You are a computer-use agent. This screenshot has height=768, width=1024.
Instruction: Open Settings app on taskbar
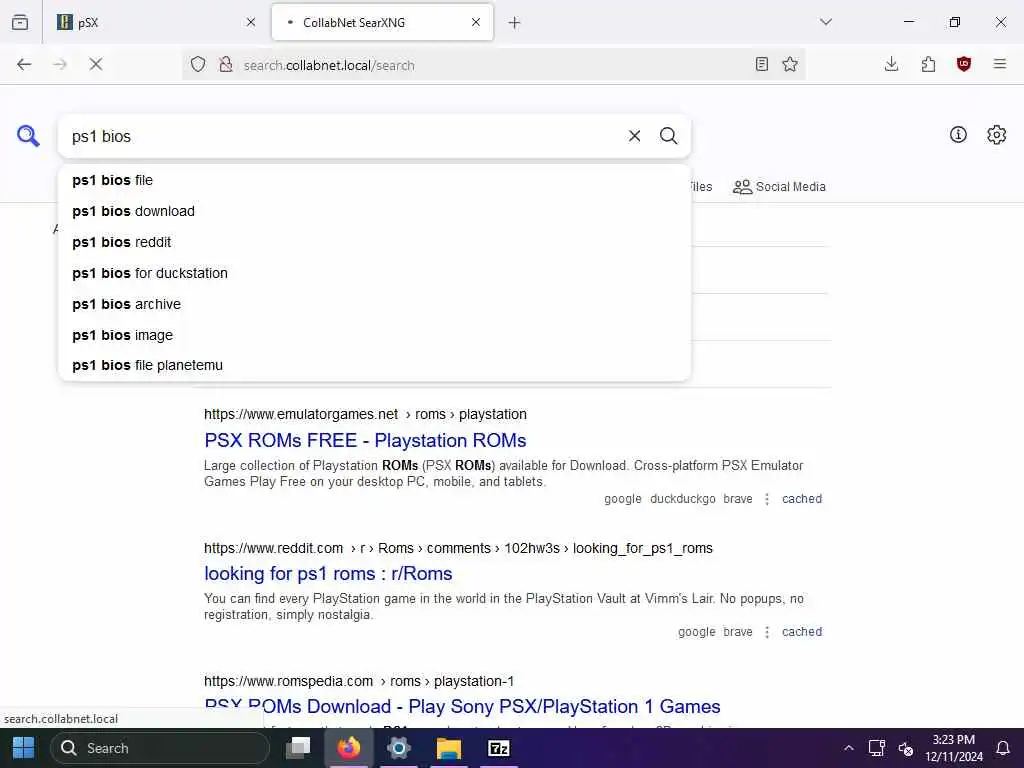(x=398, y=748)
